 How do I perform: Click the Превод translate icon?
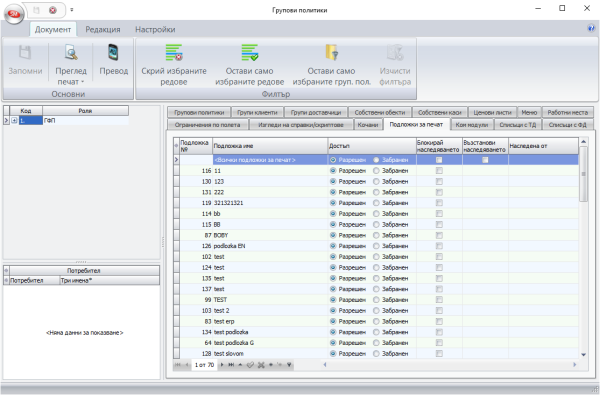(113, 53)
